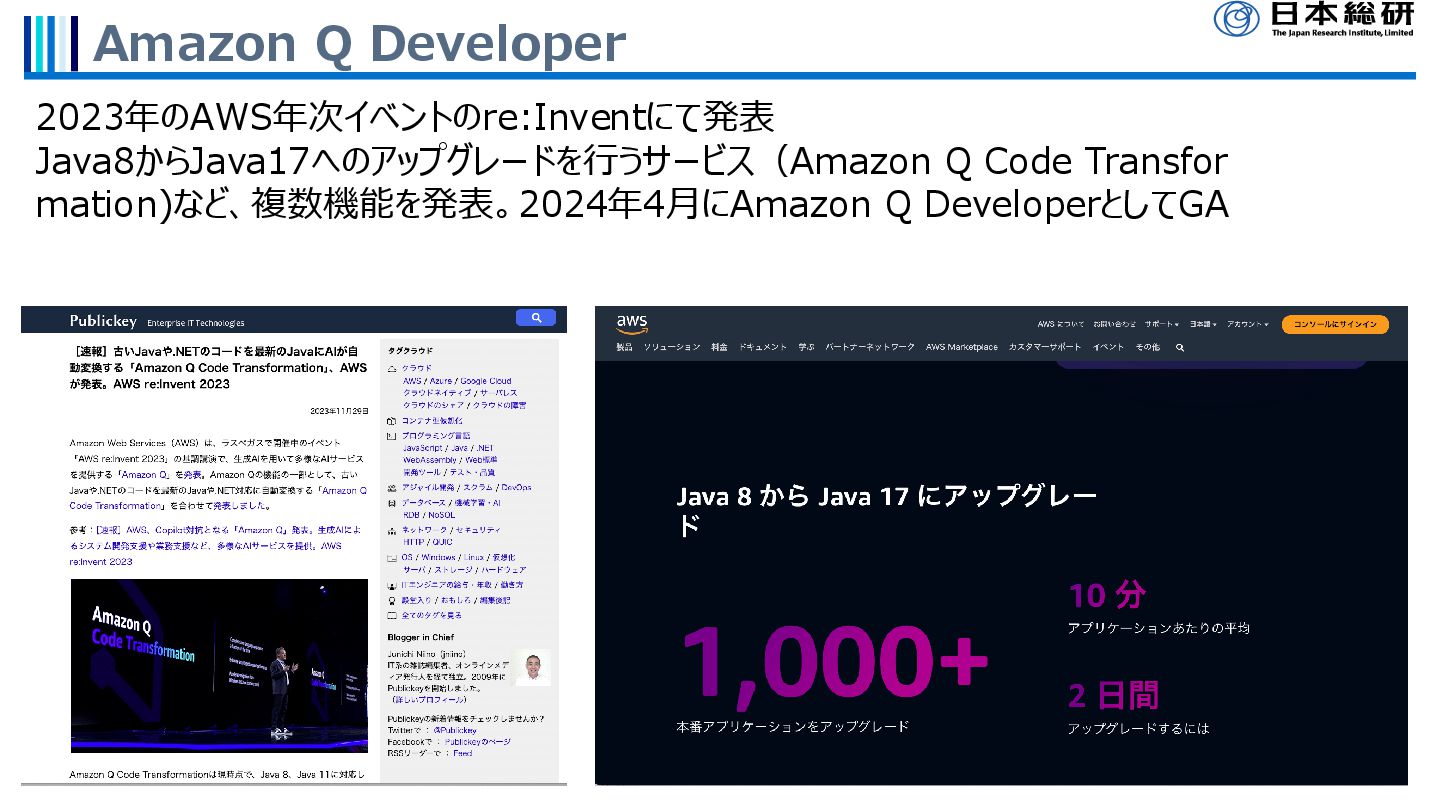Screen dimensions: 1440x810
Task: Click the AWS について link
Action: pyautogui.click(x=1060, y=324)
